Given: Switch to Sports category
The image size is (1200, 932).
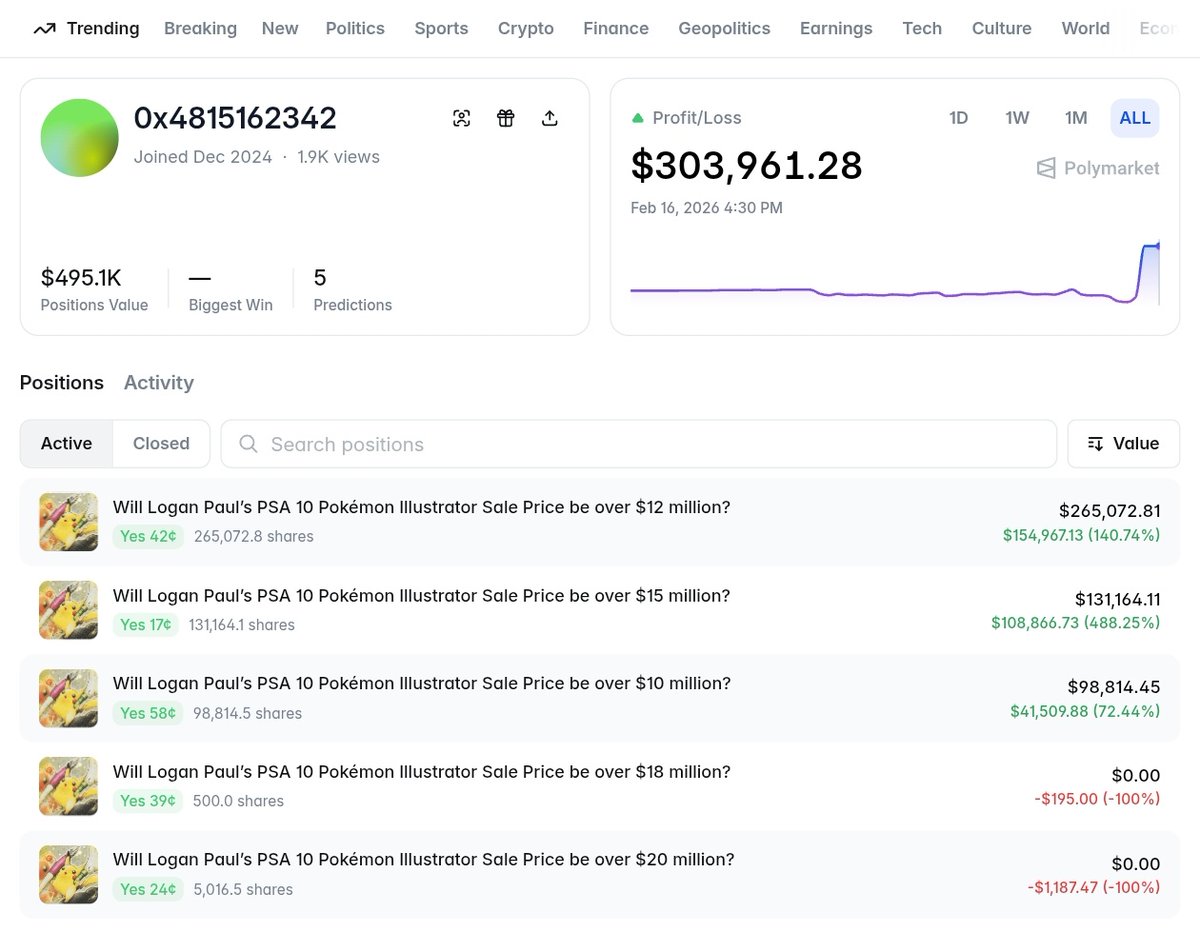Looking at the screenshot, I should click(441, 28).
